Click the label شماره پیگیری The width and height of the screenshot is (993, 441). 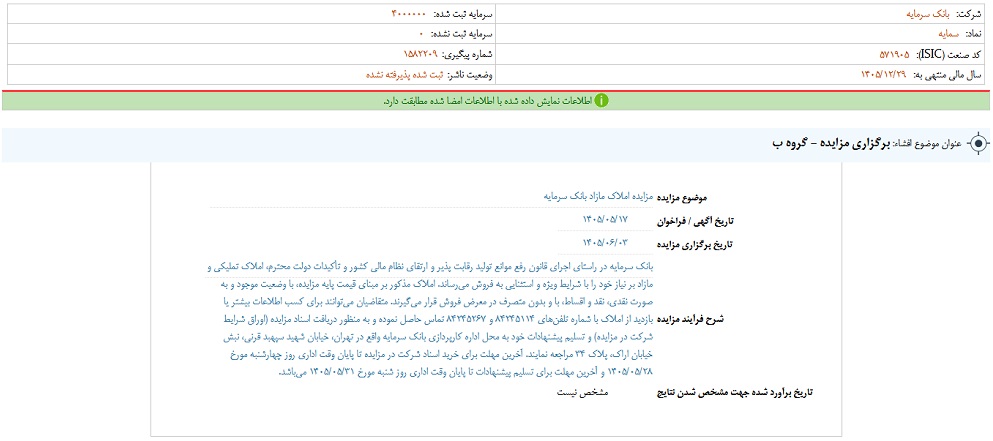[x=465, y=54]
